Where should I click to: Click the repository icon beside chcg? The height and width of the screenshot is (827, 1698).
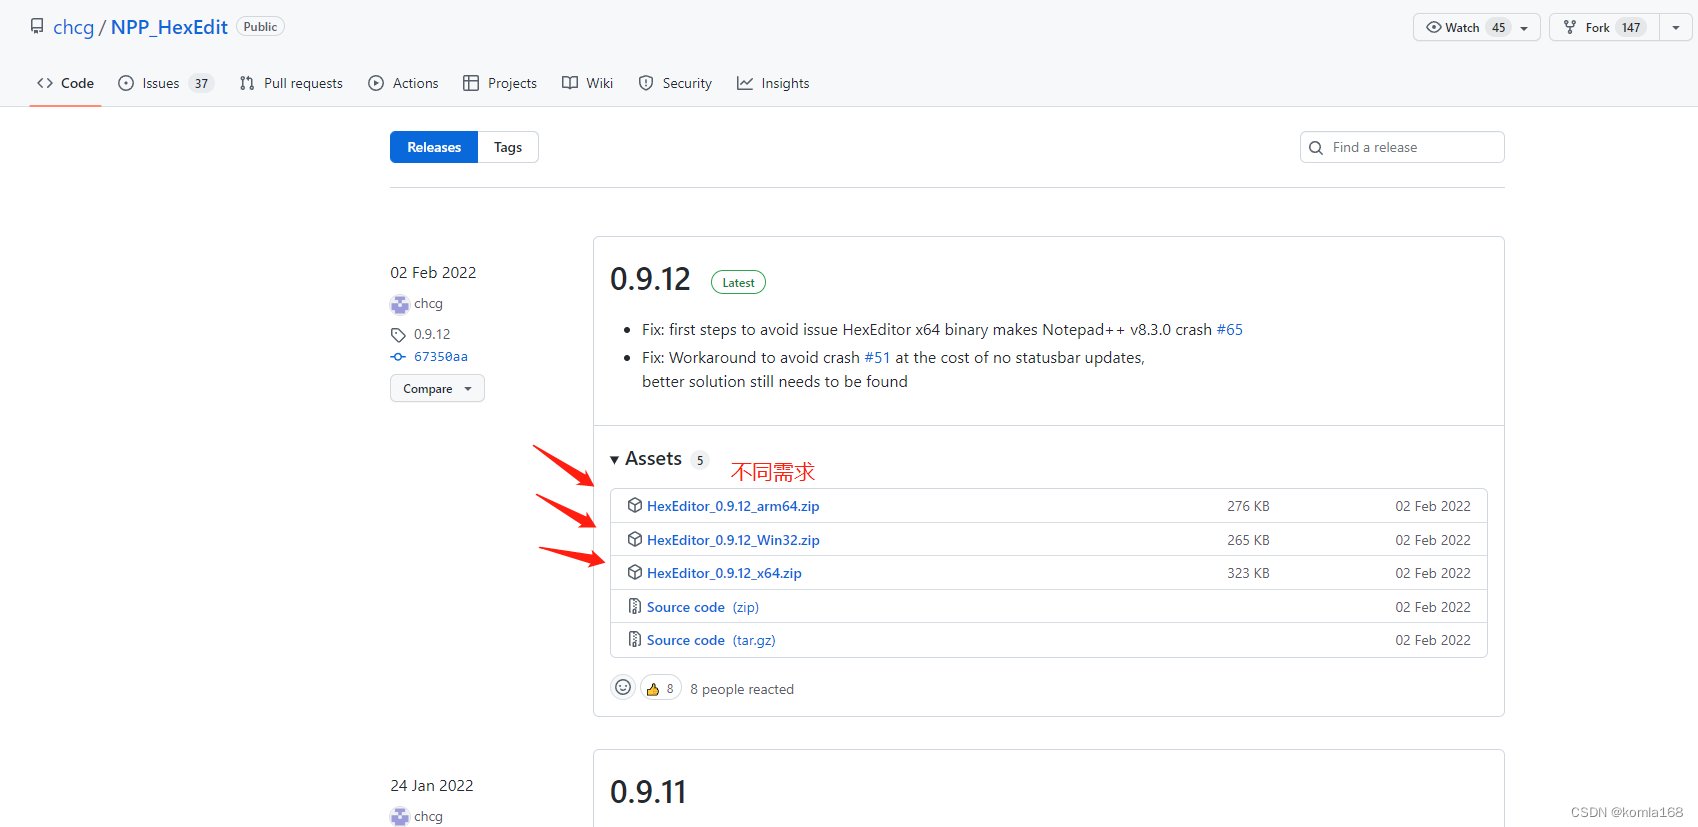pos(37,26)
